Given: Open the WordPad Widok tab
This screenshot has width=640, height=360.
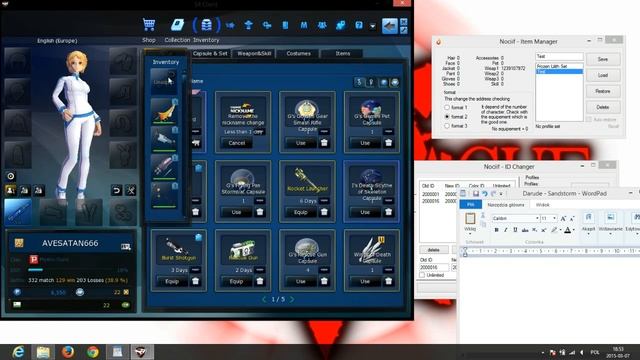Looking at the screenshot, I should pos(542,205).
